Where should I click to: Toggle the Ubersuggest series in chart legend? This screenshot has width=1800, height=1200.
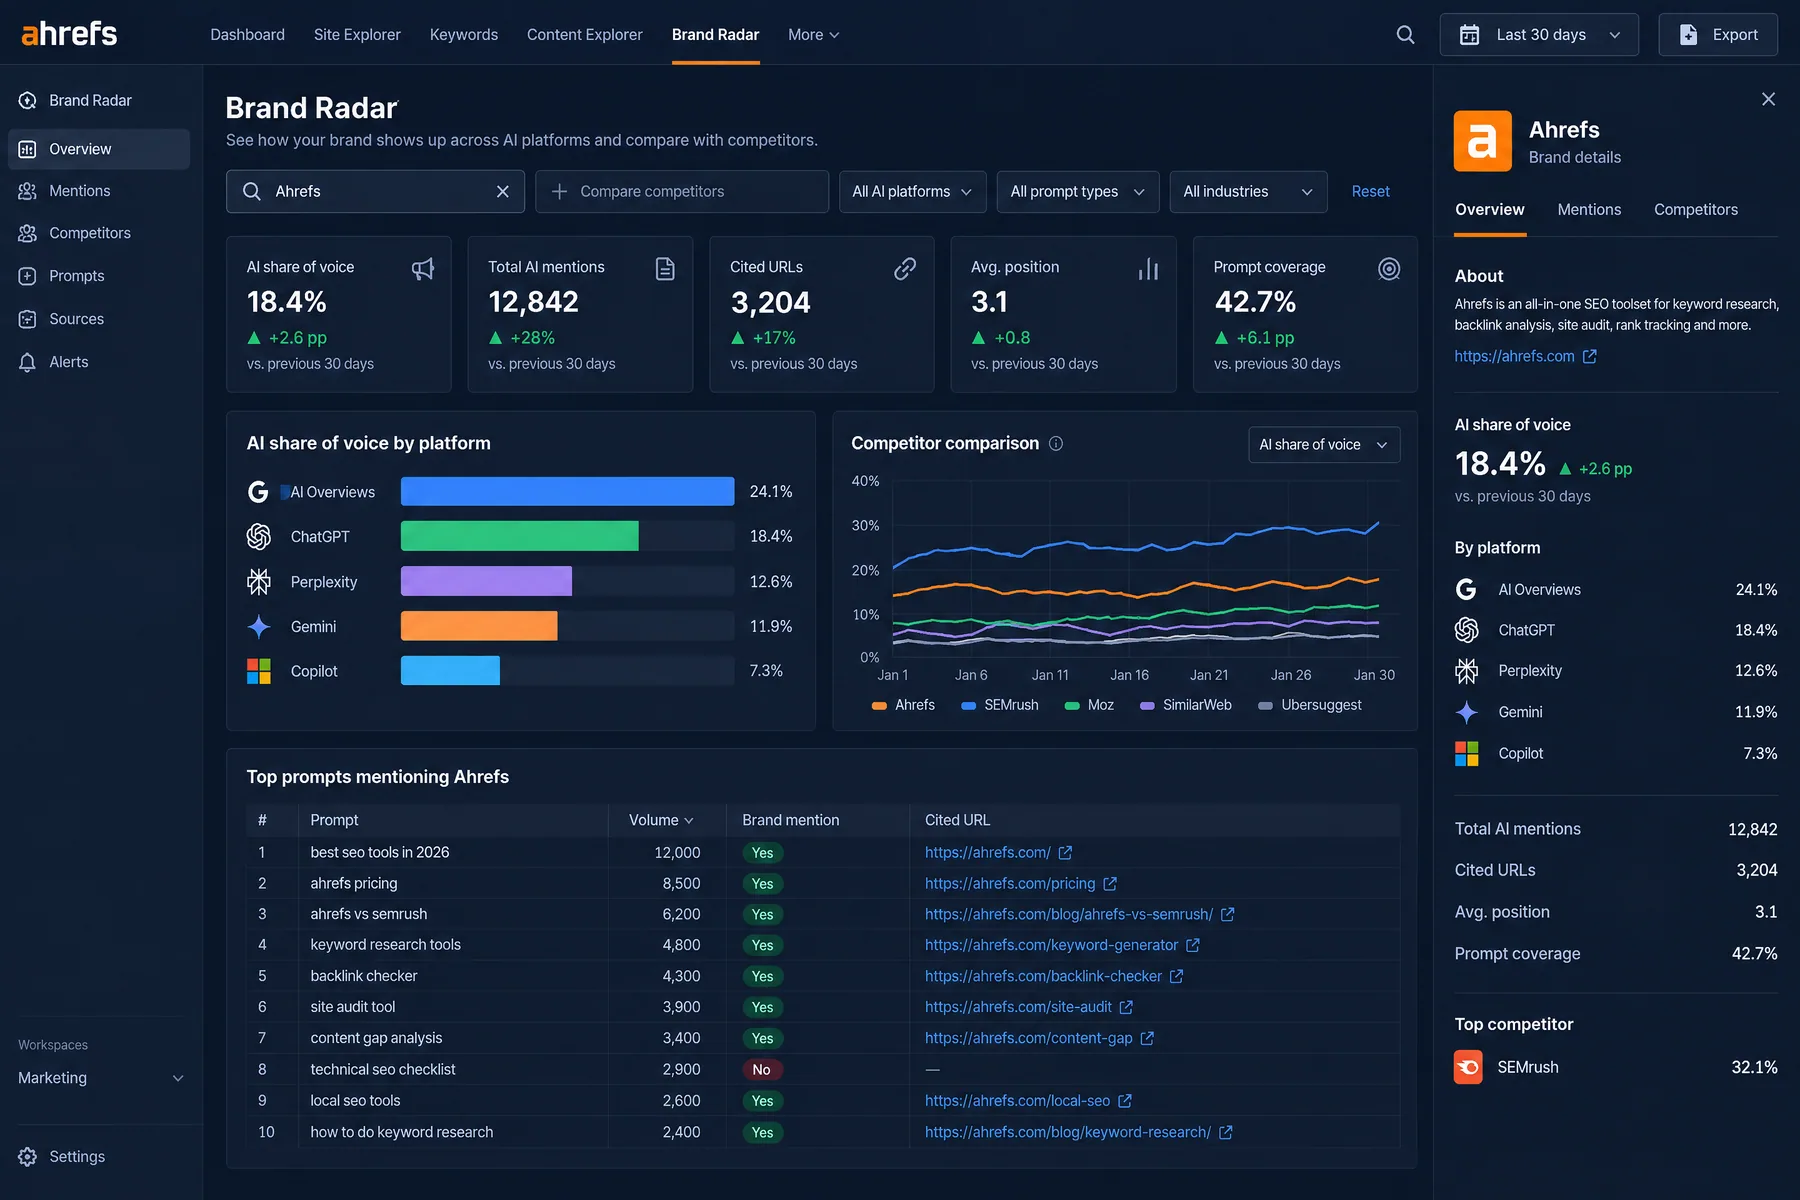click(x=1310, y=705)
